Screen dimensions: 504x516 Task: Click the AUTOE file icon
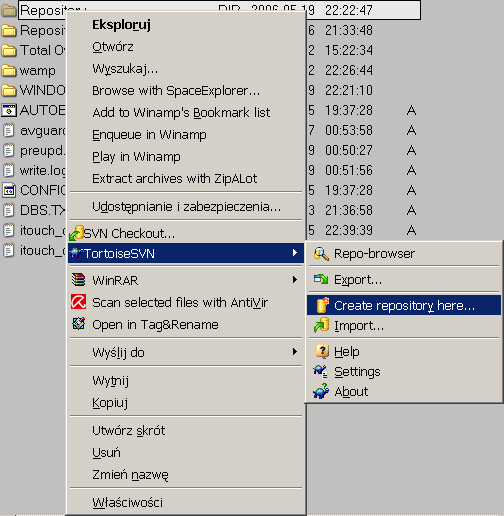9,110
